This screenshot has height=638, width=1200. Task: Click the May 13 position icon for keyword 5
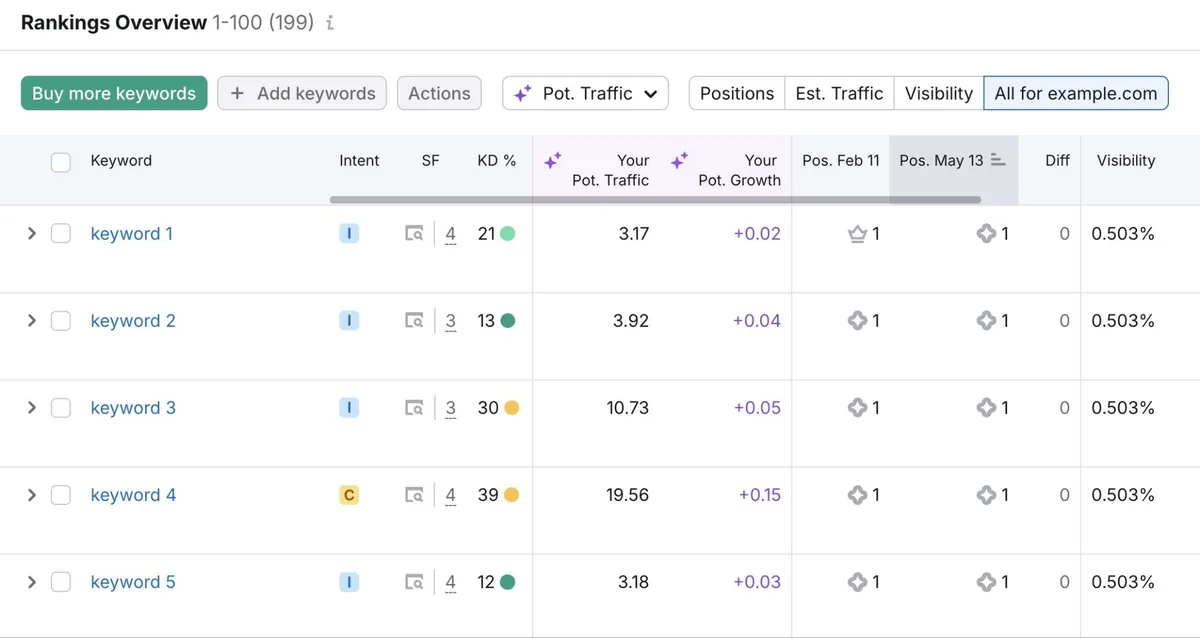point(986,582)
